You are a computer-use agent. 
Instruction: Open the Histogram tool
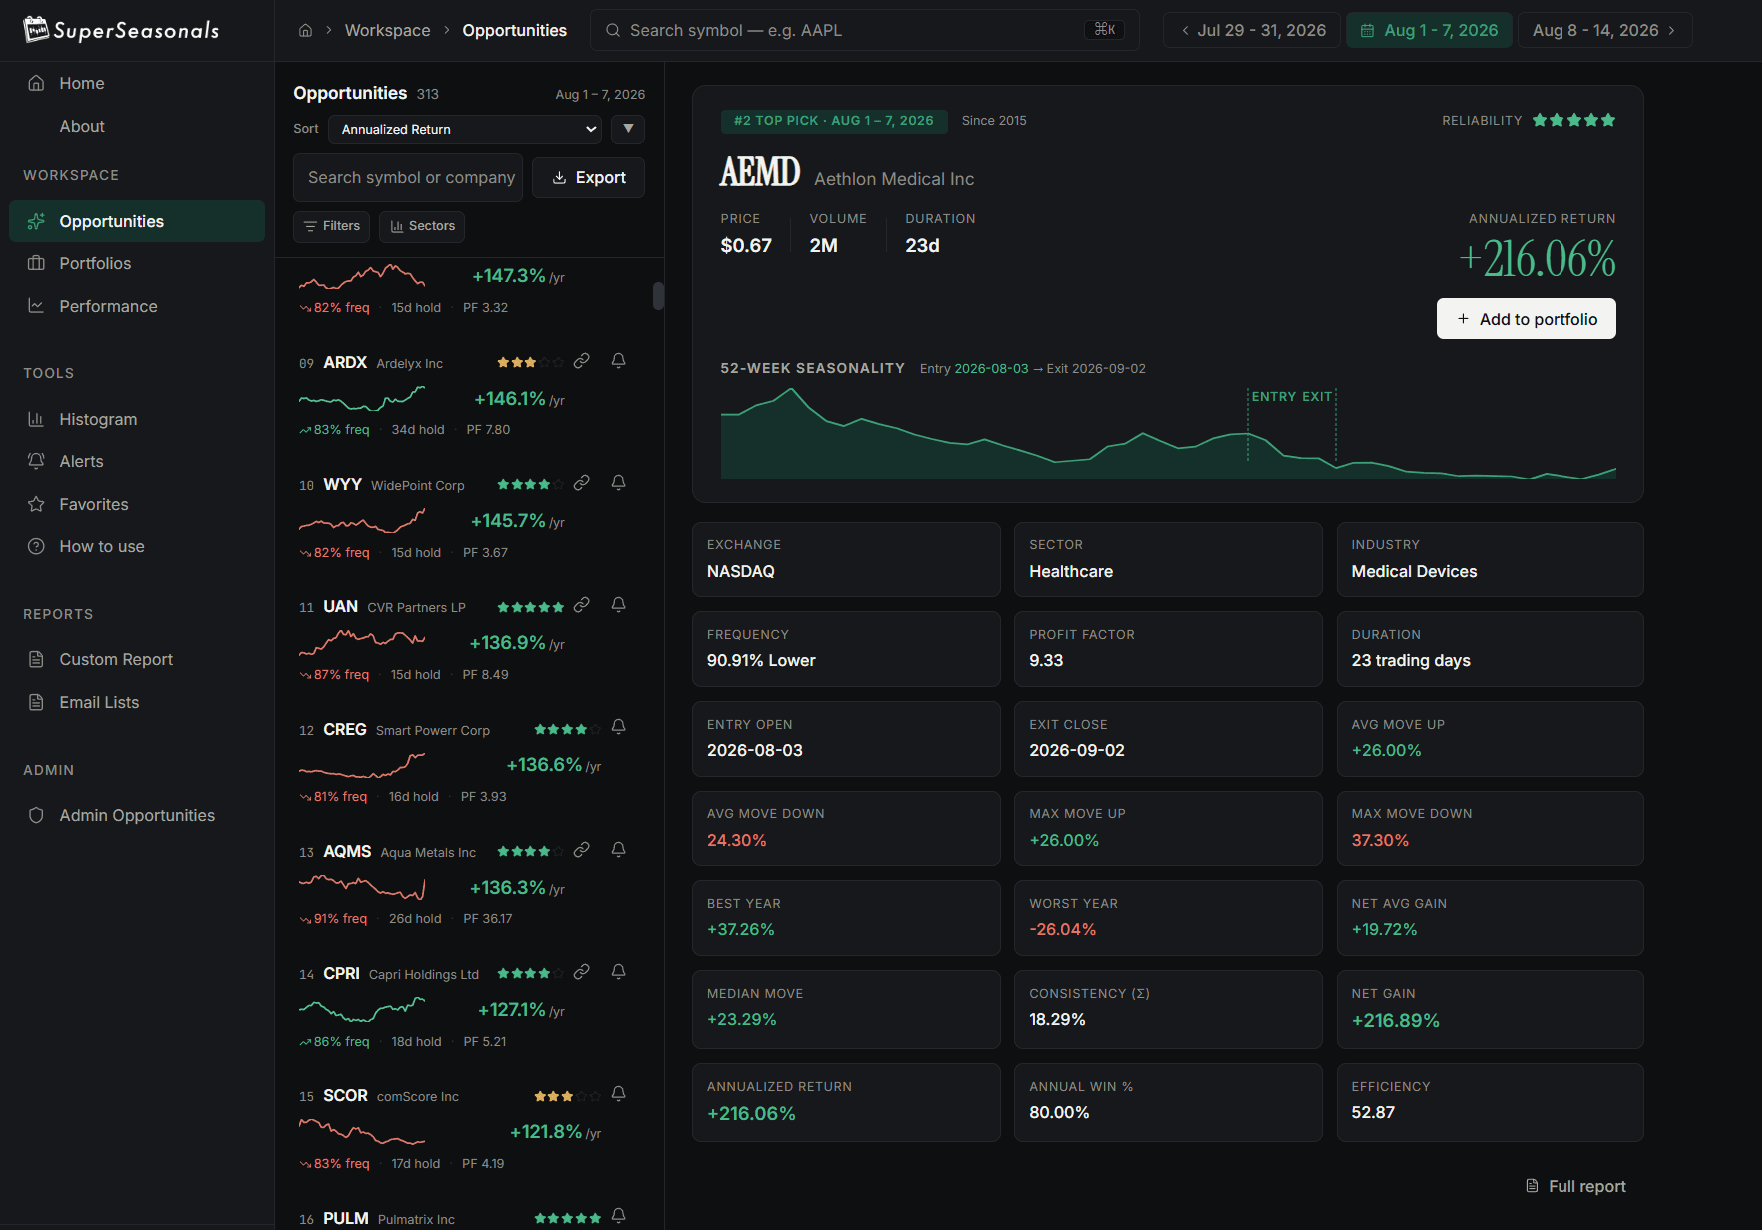(137, 419)
